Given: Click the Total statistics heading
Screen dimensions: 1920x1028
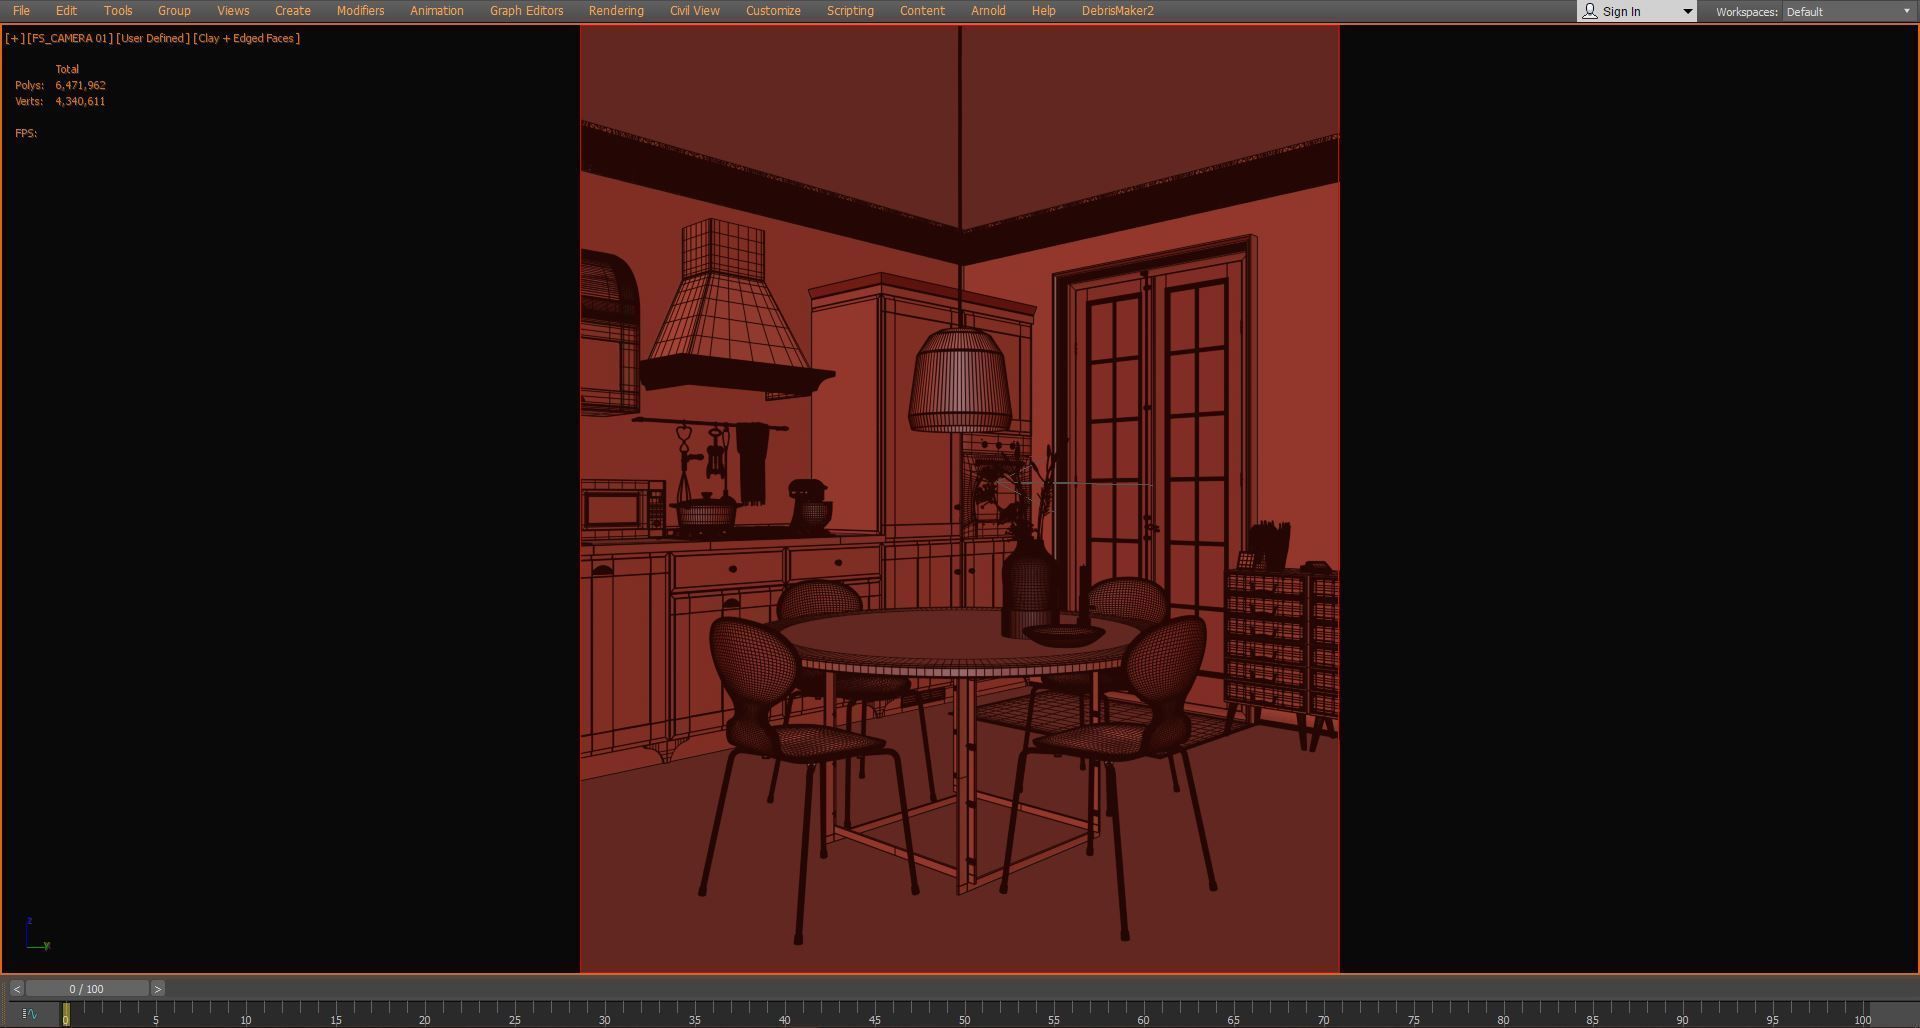Looking at the screenshot, I should point(67,69).
